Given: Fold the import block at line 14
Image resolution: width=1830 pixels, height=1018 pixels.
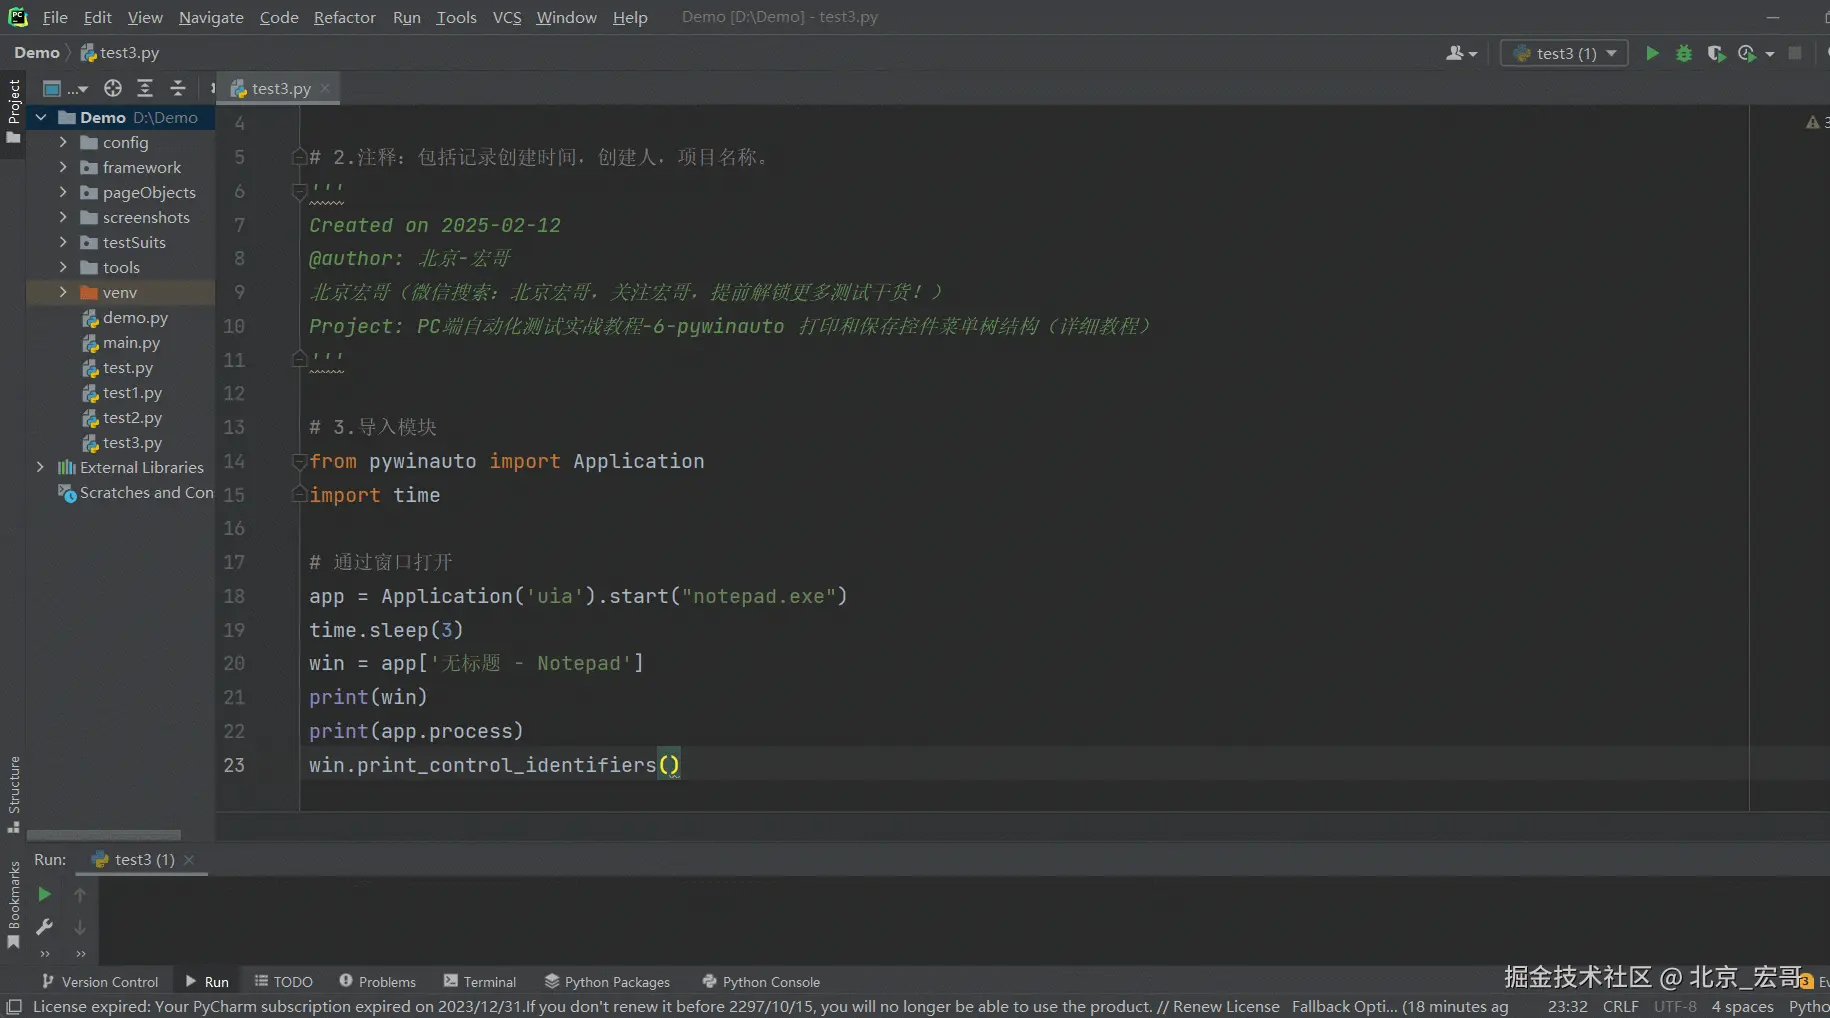Looking at the screenshot, I should coord(298,461).
